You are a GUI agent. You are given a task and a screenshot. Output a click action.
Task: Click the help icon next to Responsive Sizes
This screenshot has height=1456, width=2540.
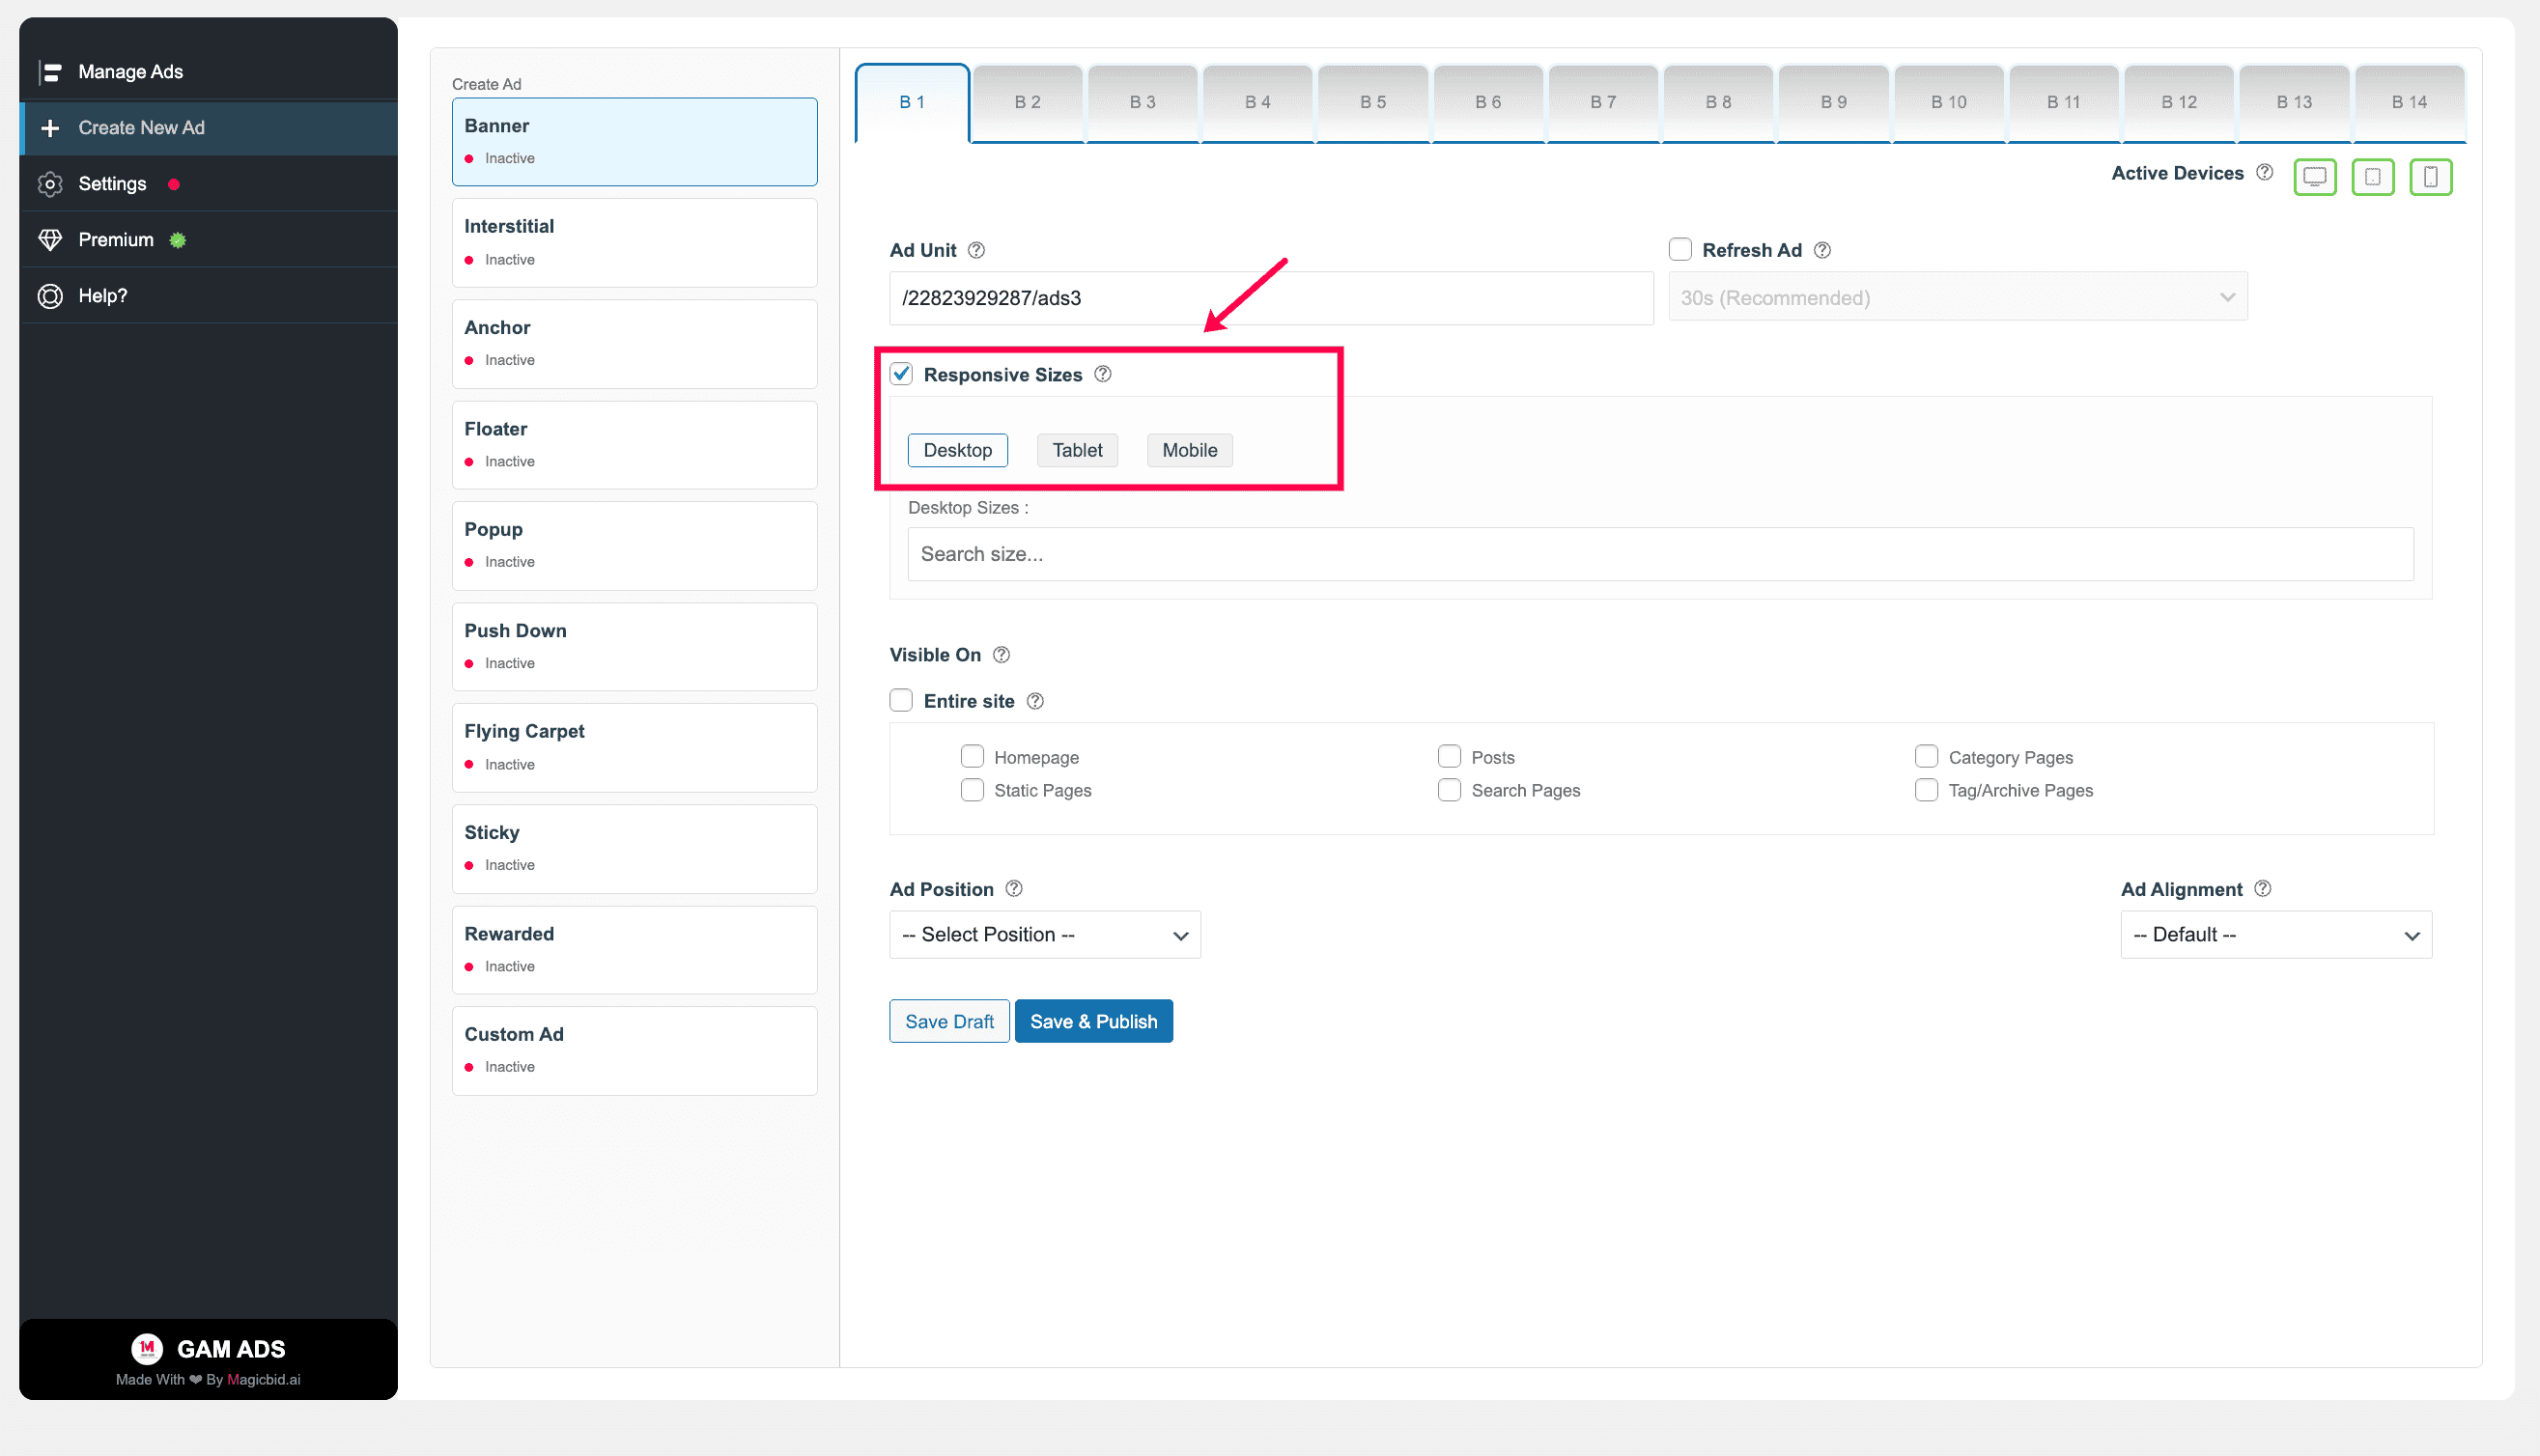click(1102, 374)
